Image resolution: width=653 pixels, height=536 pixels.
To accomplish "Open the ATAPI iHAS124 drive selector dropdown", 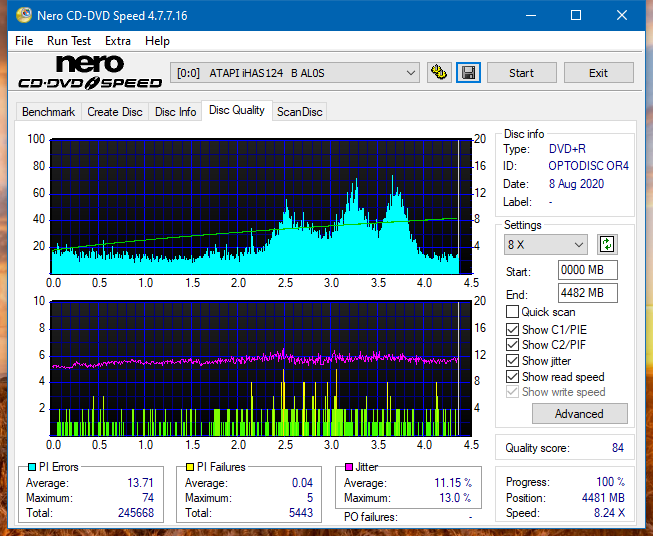I will [x=295, y=73].
